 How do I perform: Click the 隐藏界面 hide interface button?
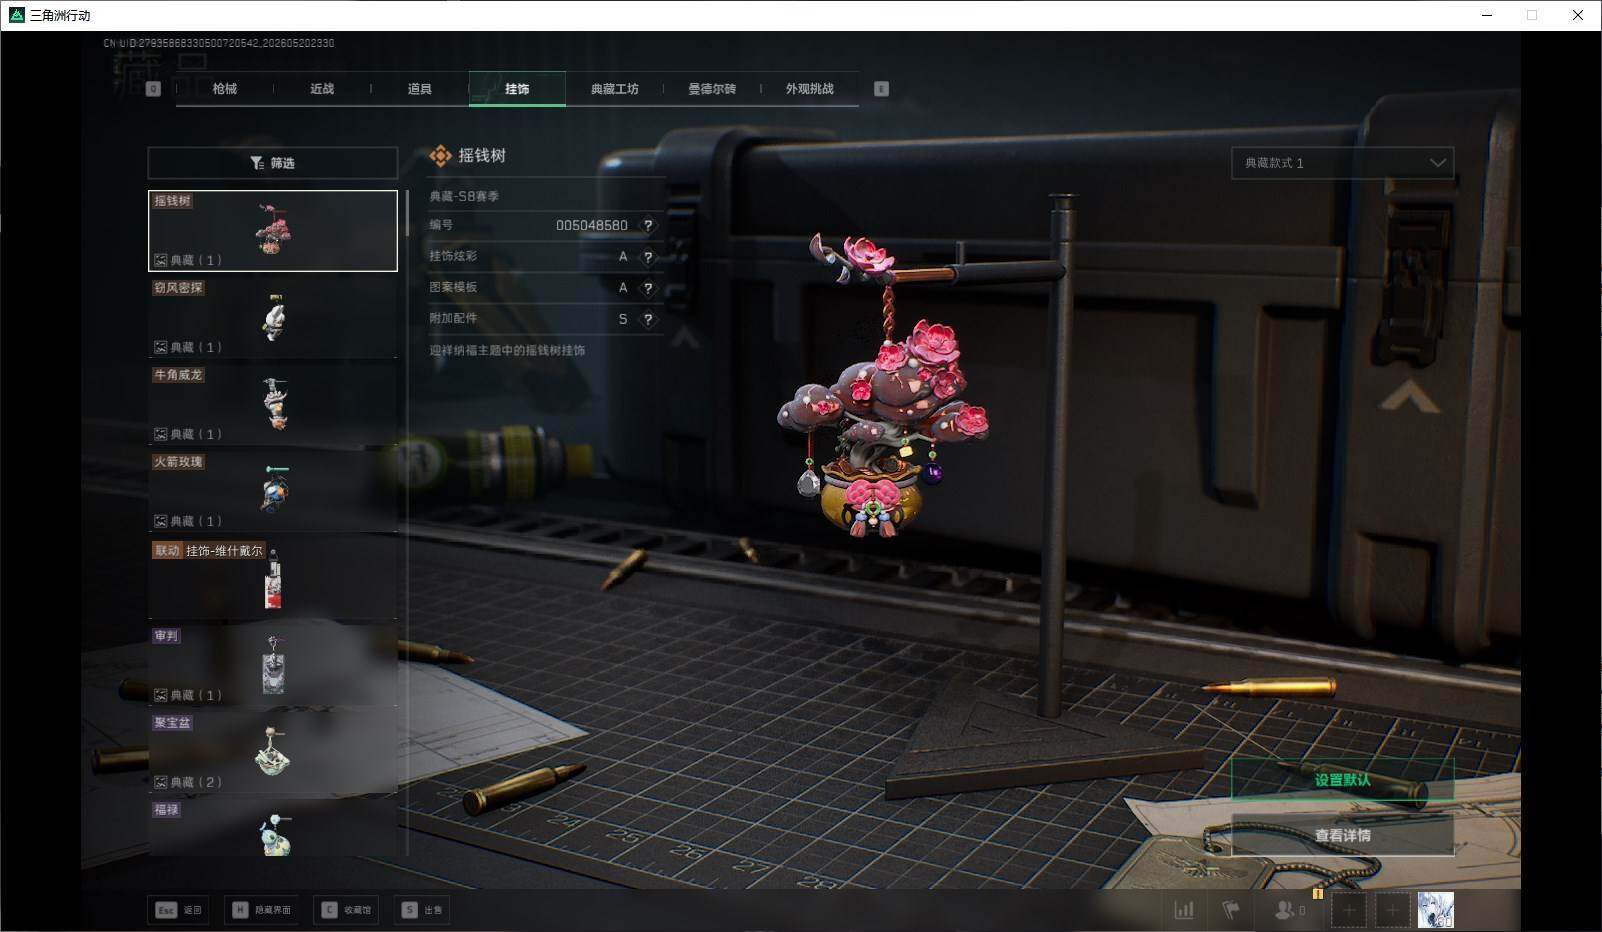tap(262, 910)
